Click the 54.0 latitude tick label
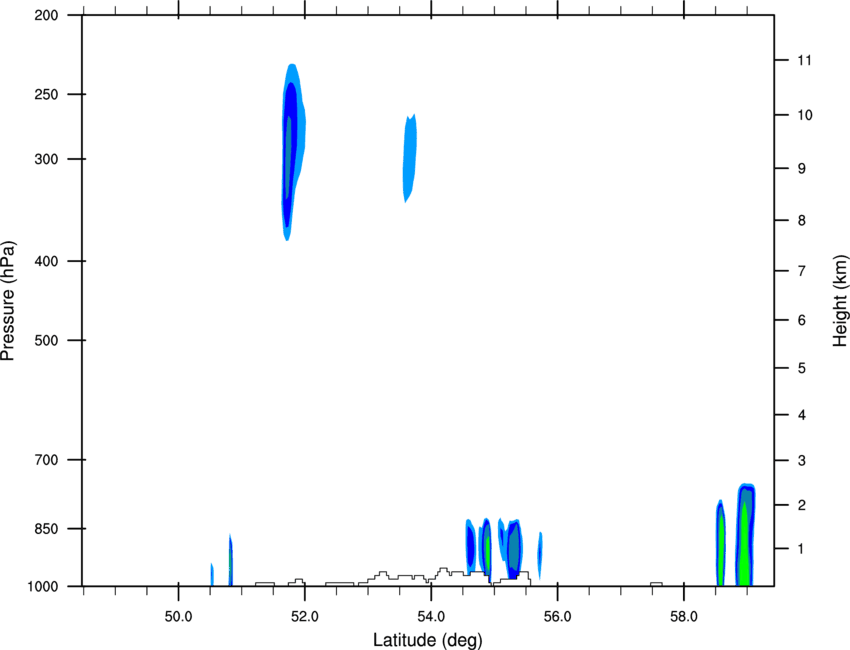Screen dimensions: 850x650 (x=431, y=617)
